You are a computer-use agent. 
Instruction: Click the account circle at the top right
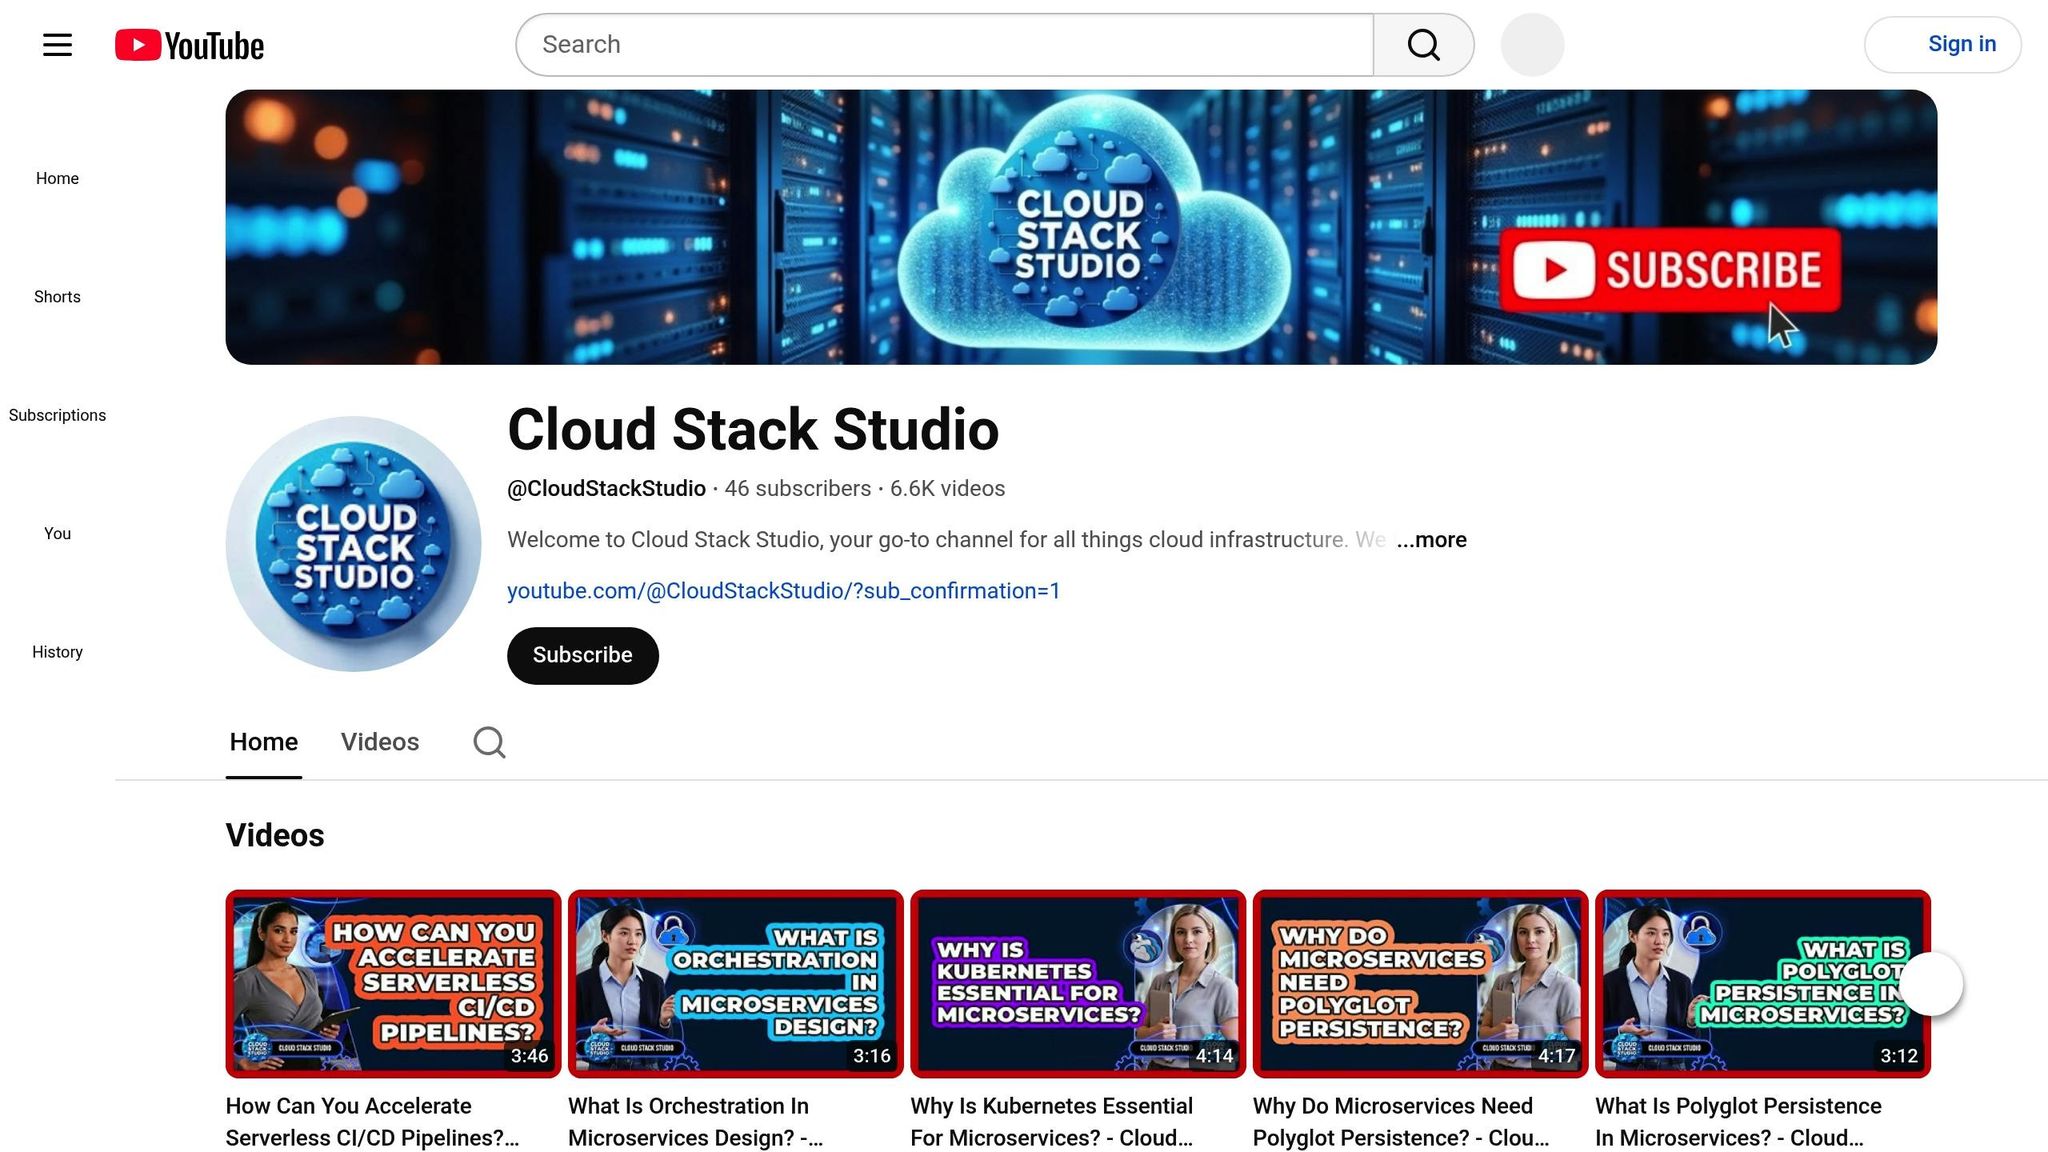pos(1533,44)
